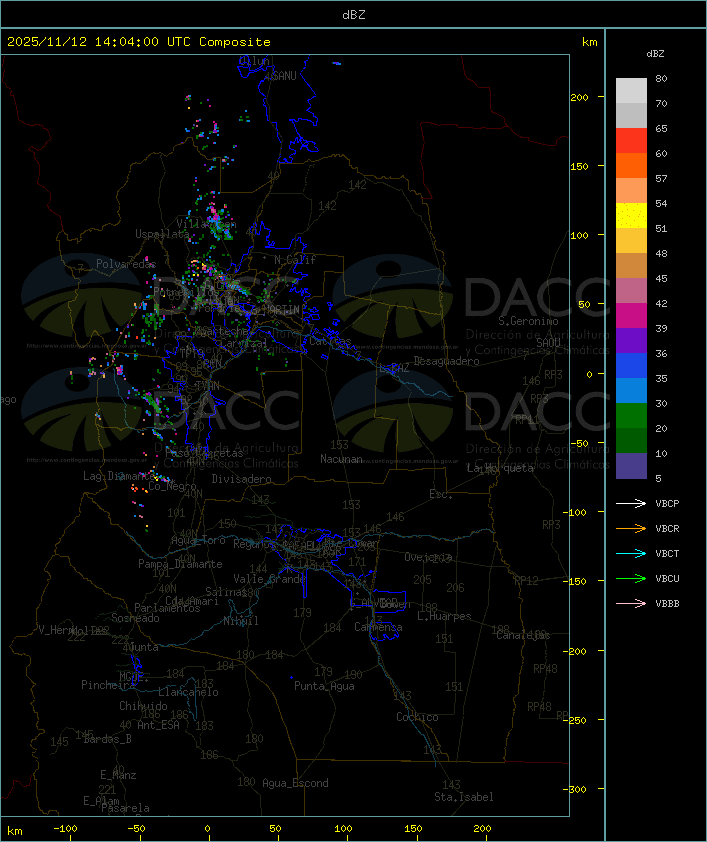Pick the peach 54–57 dBZ swatch
Screen dimensions: 707x842
pyautogui.click(x=631, y=191)
